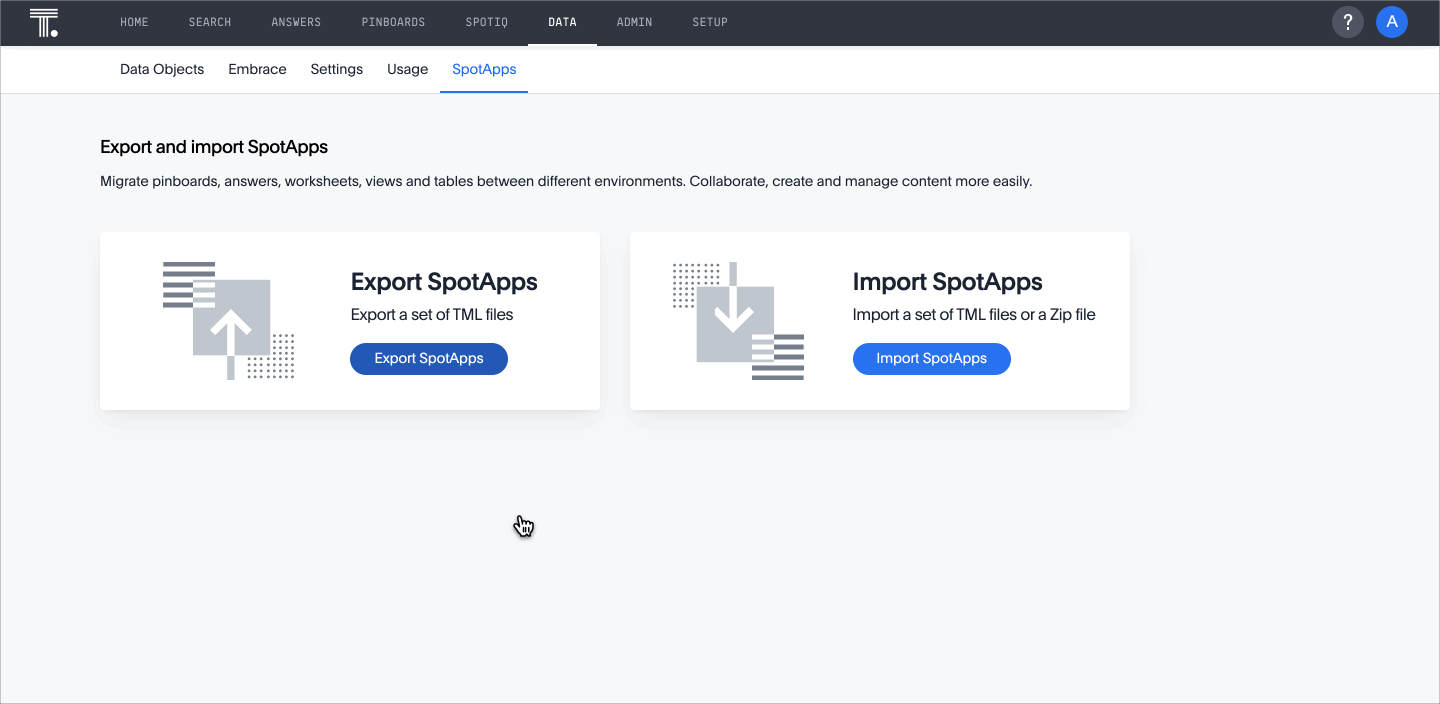Click the 'Export SpotApps' card heading
This screenshot has height=704, width=1440.
[x=444, y=282]
